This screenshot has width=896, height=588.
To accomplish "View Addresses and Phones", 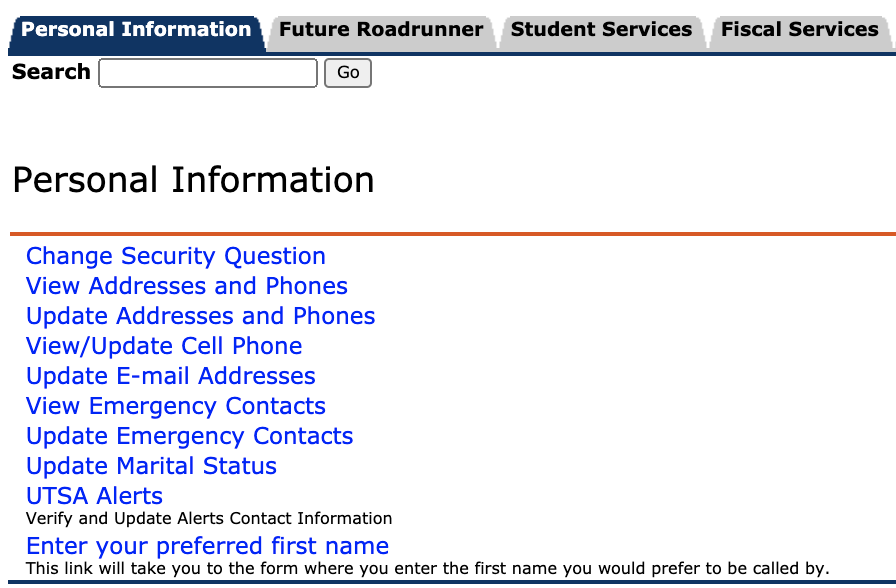I will tap(187, 286).
